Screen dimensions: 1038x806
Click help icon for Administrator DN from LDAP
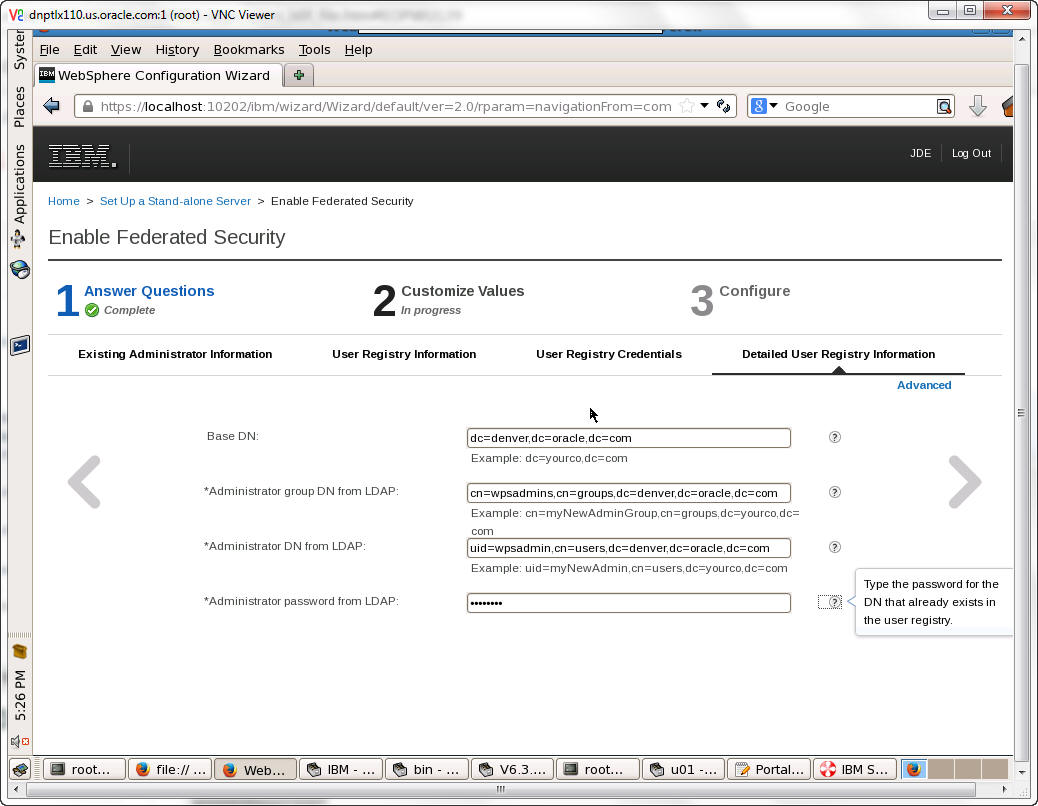point(835,547)
